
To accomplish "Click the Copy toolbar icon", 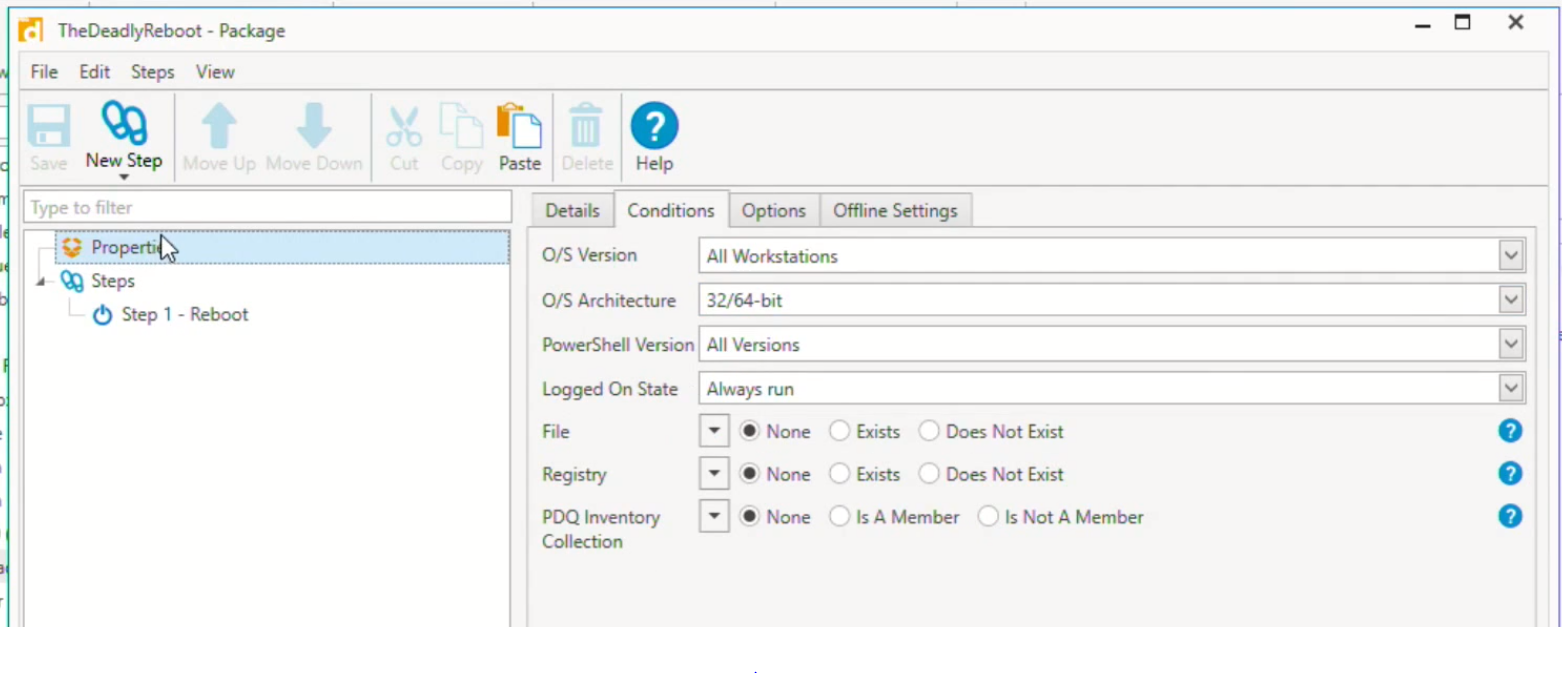I will click(x=461, y=126).
